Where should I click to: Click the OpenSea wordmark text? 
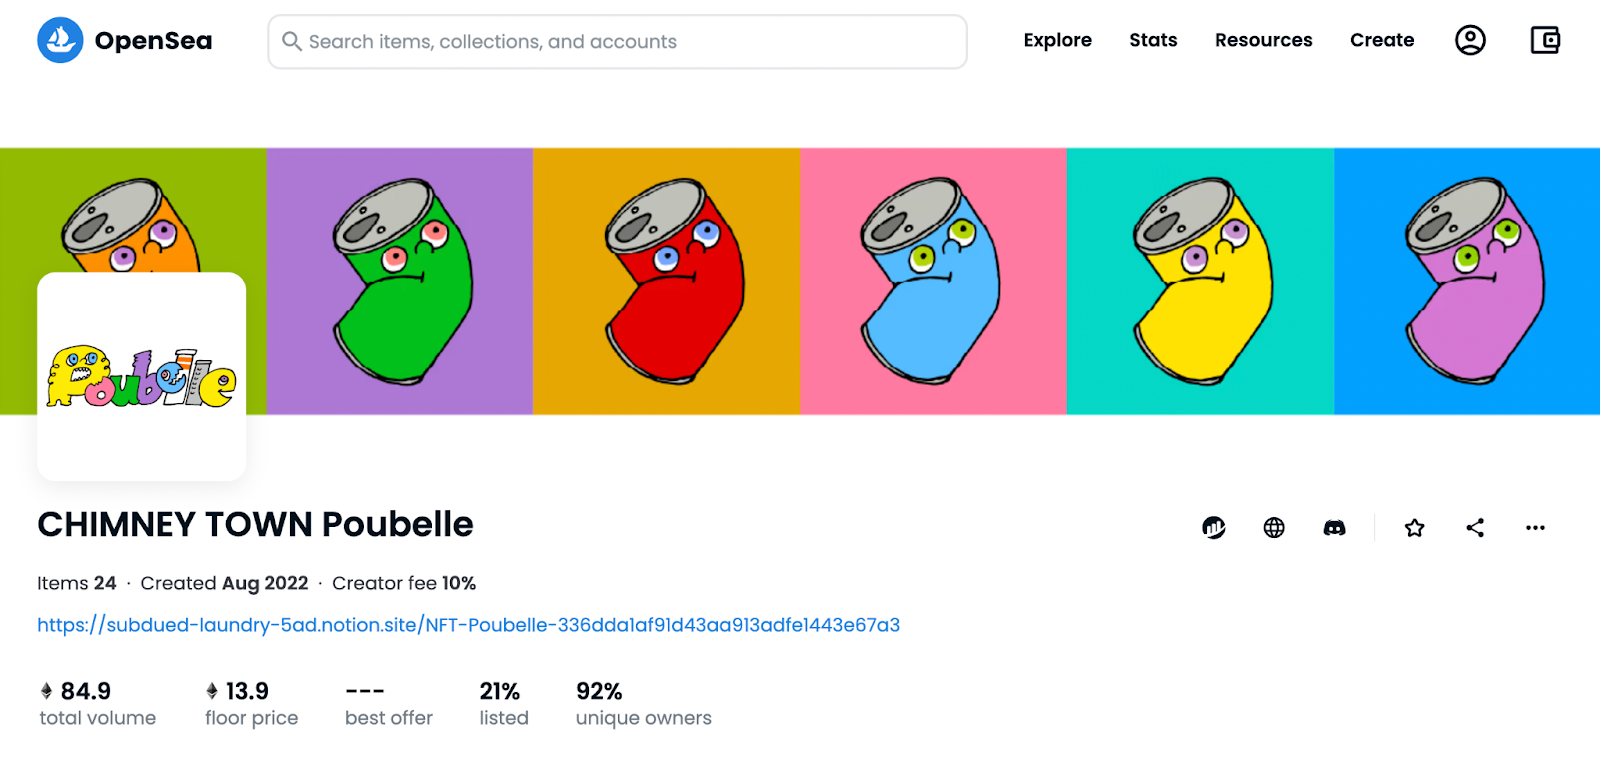click(x=153, y=41)
